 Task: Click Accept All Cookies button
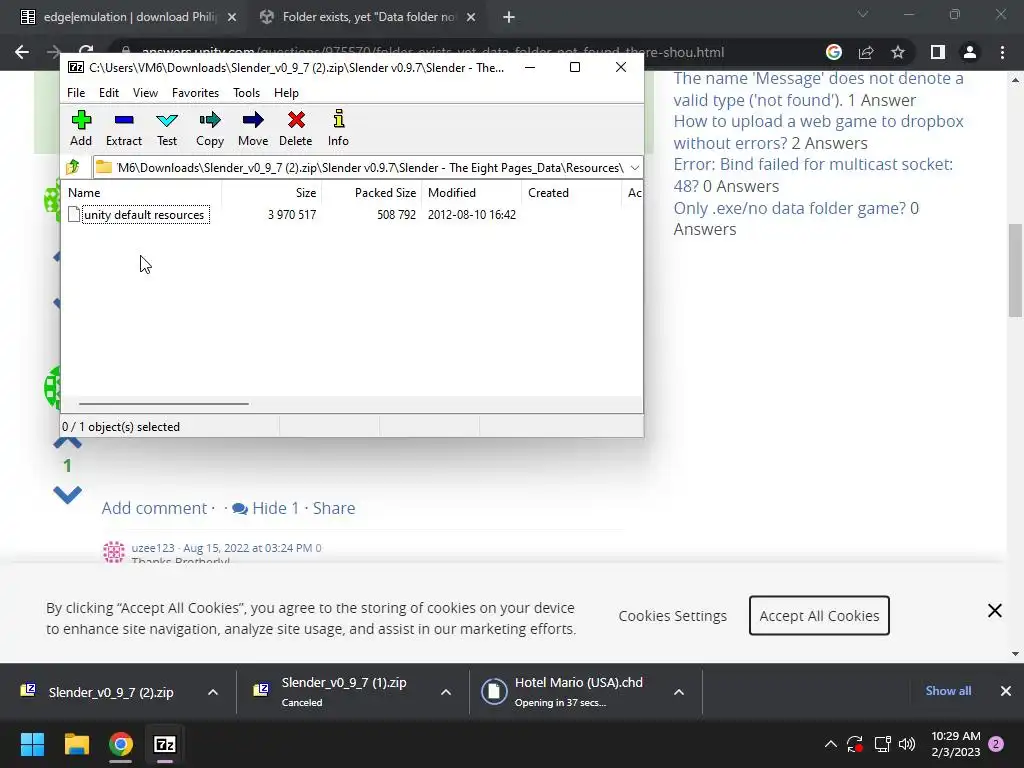tap(819, 615)
